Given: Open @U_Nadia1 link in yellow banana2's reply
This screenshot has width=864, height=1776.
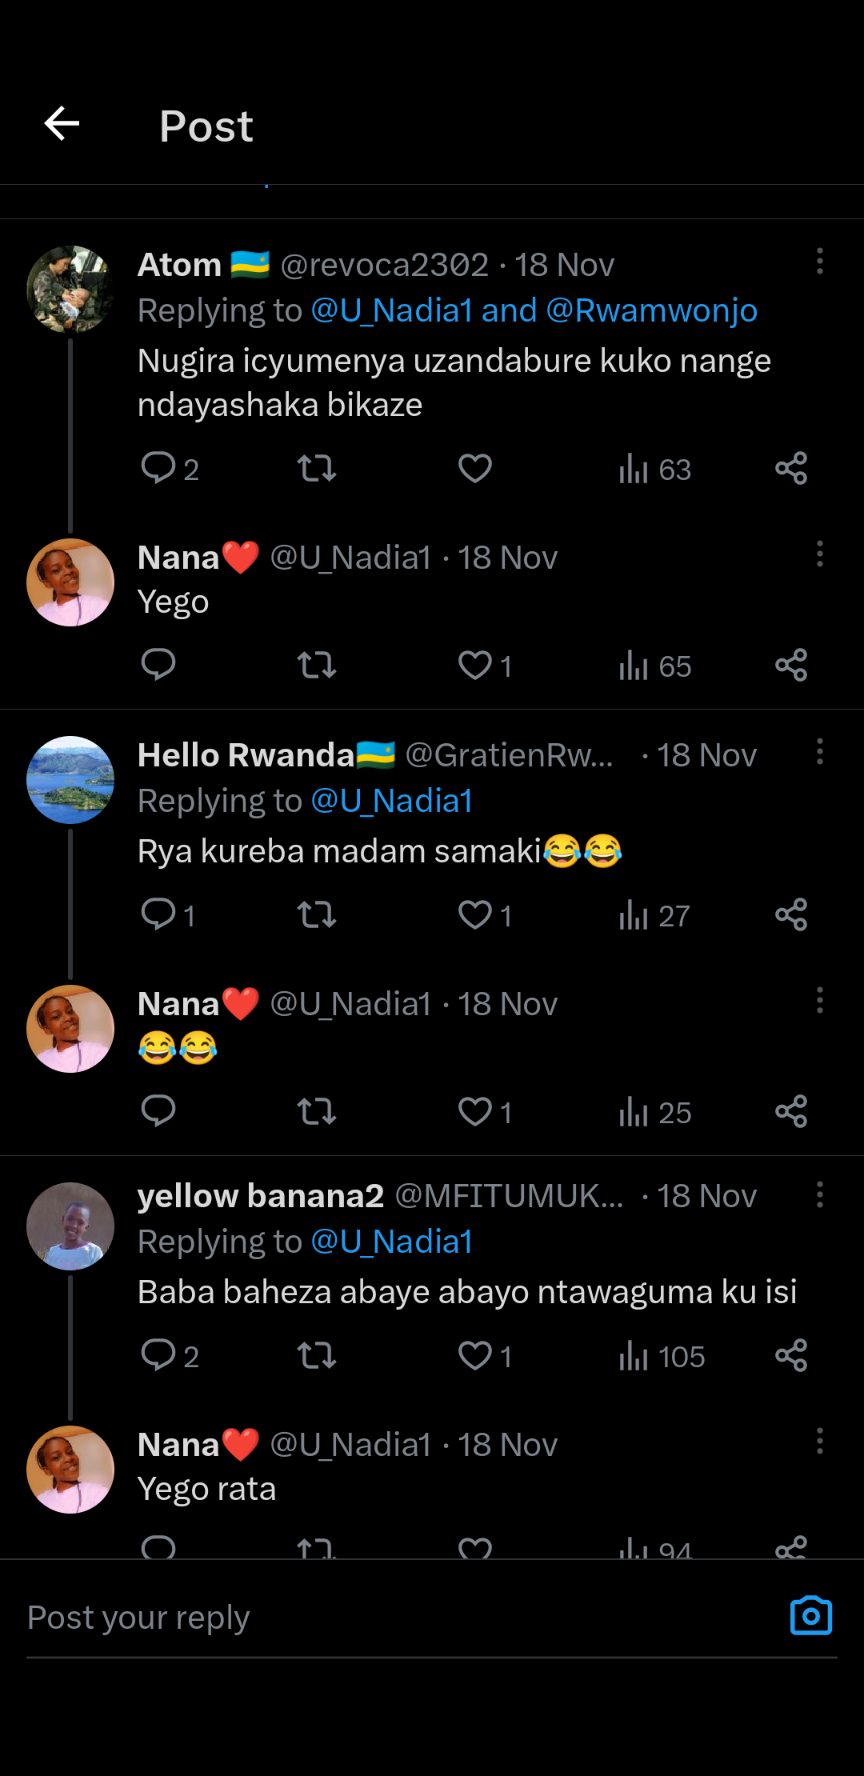Looking at the screenshot, I should point(392,1242).
